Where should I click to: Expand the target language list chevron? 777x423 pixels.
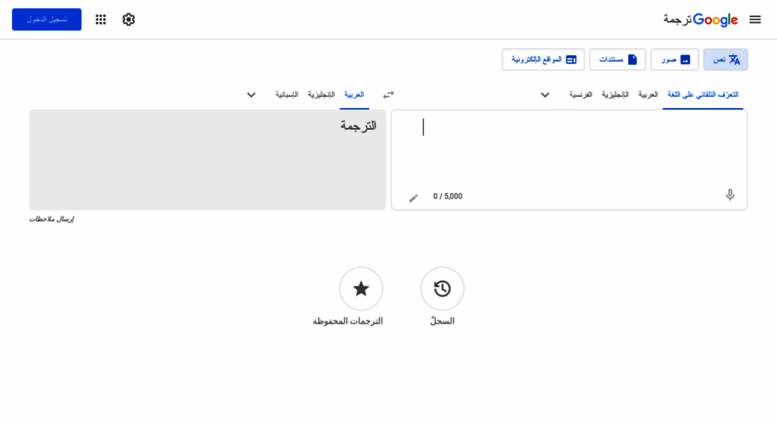pos(251,95)
